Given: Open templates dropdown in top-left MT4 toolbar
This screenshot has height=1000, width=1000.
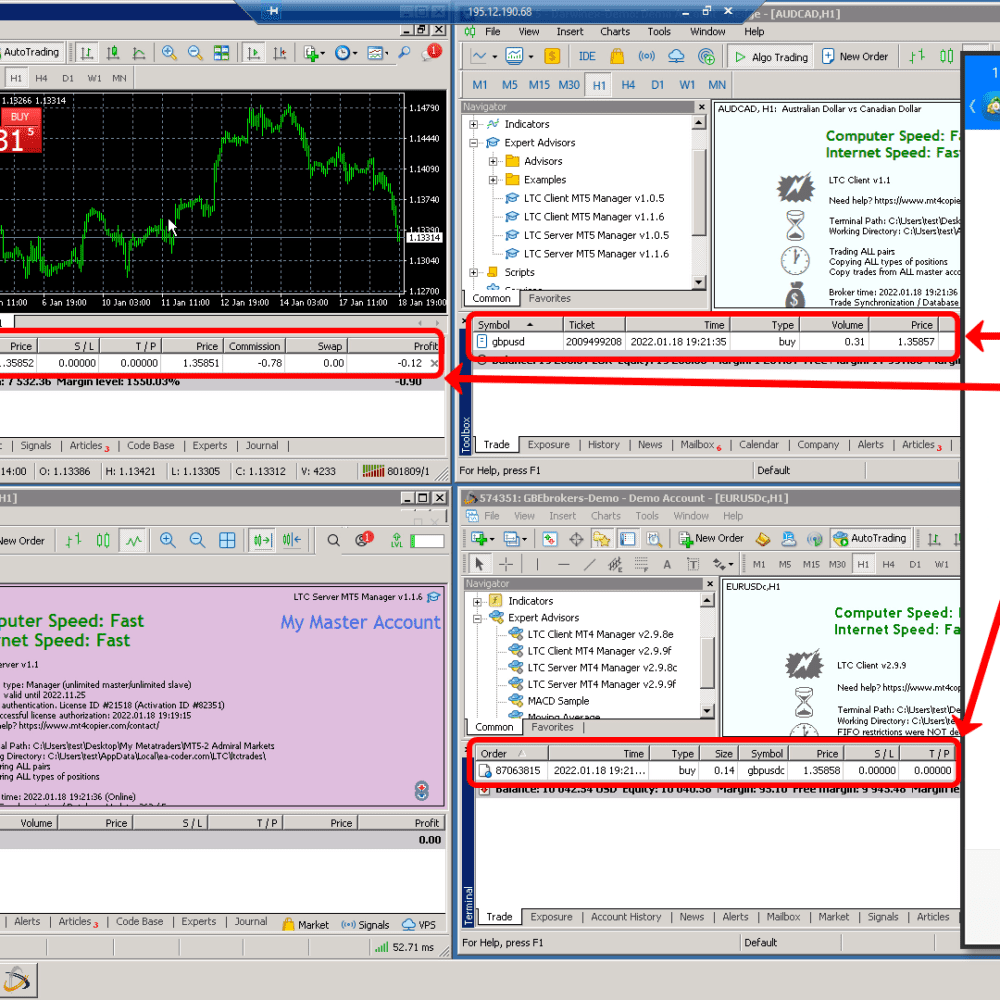Looking at the screenshot, I should coord(378,53).
